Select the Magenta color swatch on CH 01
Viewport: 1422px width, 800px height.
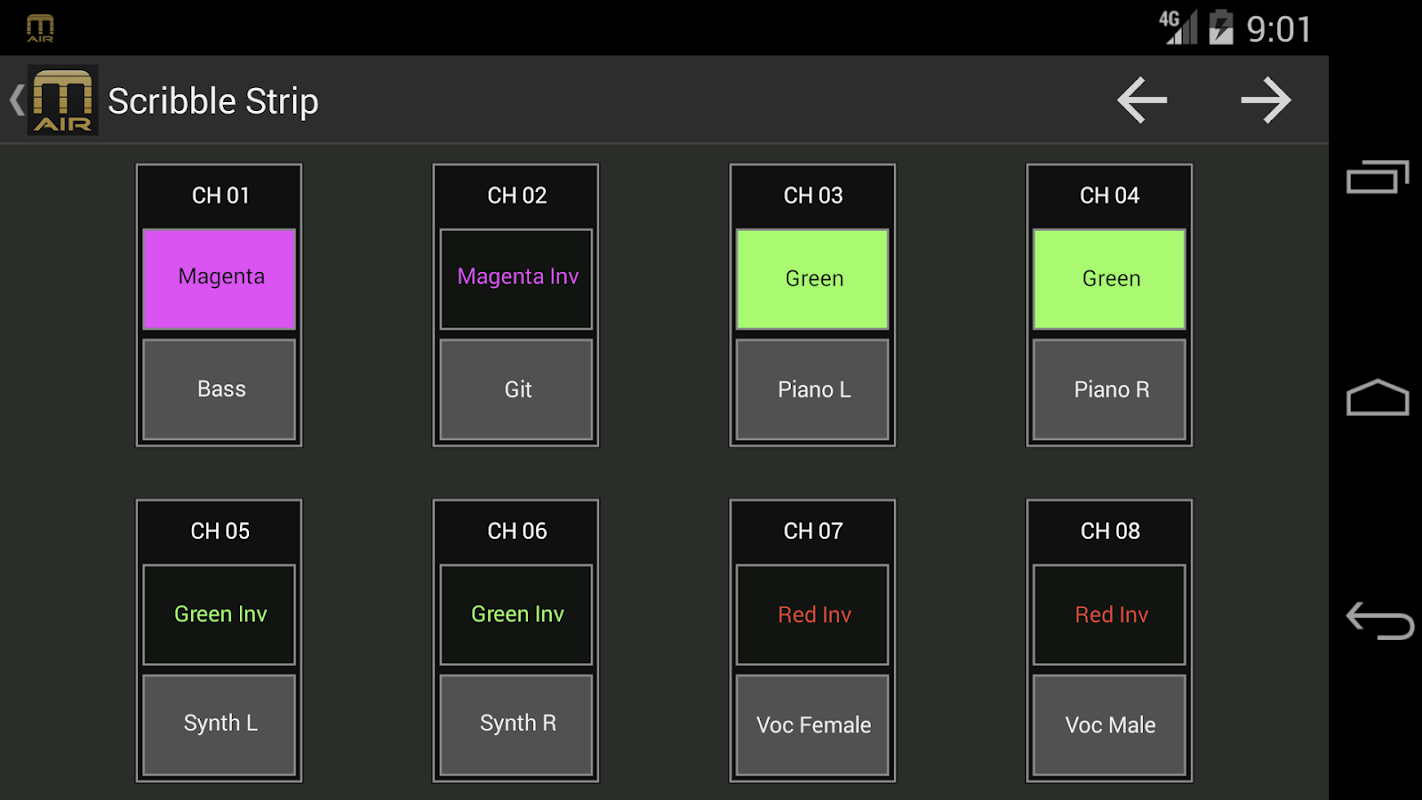[219, 279]
